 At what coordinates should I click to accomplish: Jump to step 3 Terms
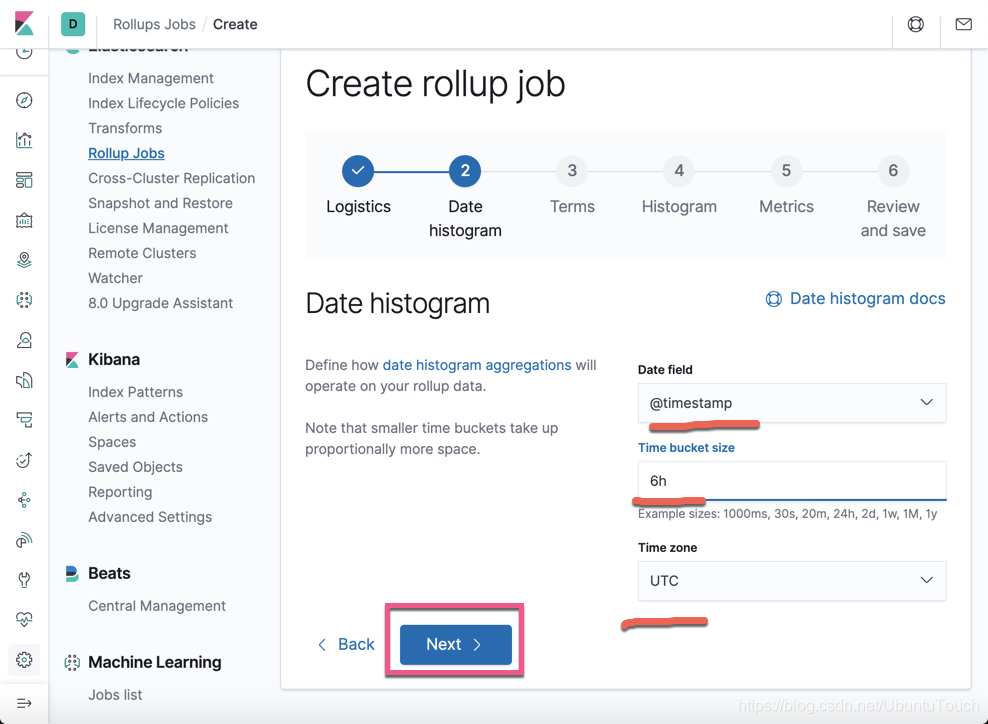572,171
